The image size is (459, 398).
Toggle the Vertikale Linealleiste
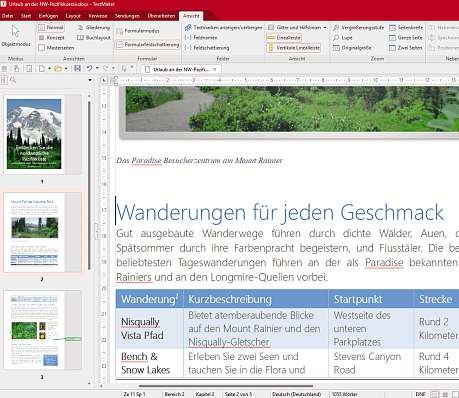tap(294, 48)
